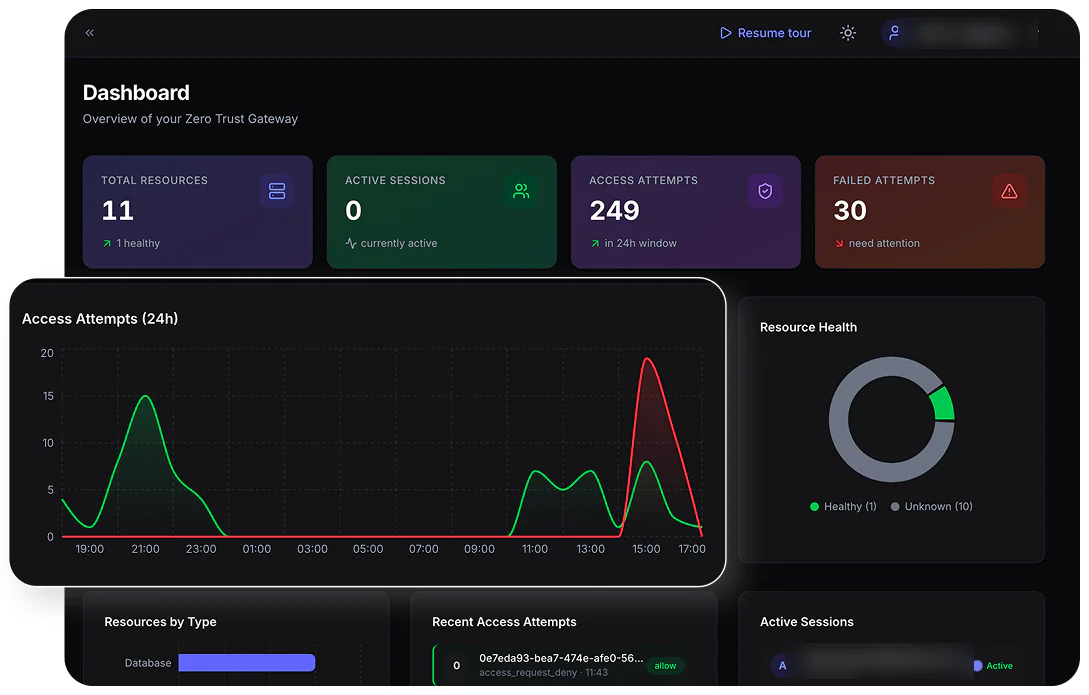
Task: Click the Failed Attempts warning triangle icon
Action: (x=1009, y=191)
